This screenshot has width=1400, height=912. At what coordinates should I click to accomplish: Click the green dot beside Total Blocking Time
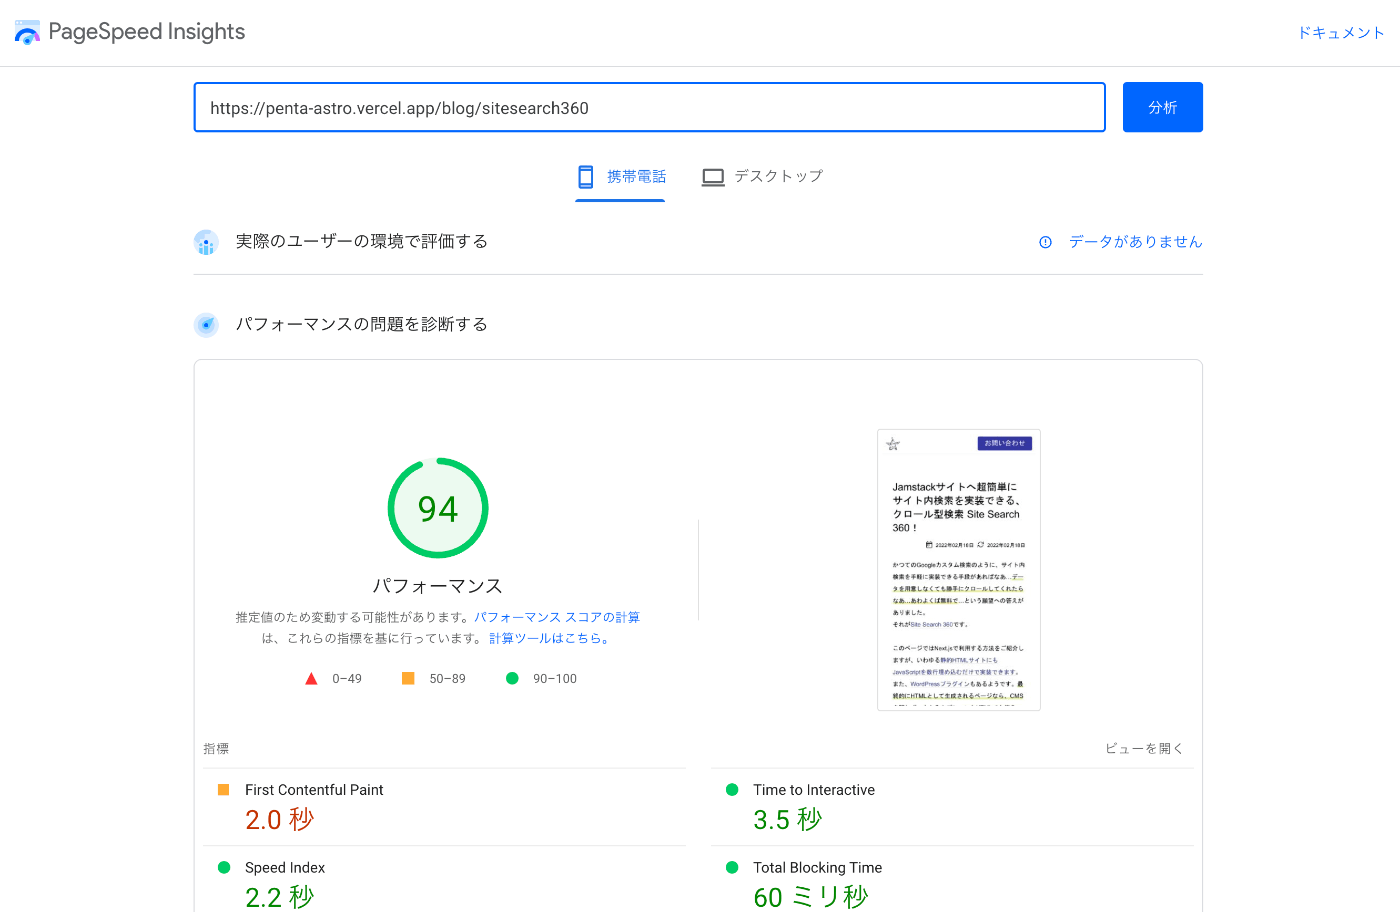pos(732,867)
